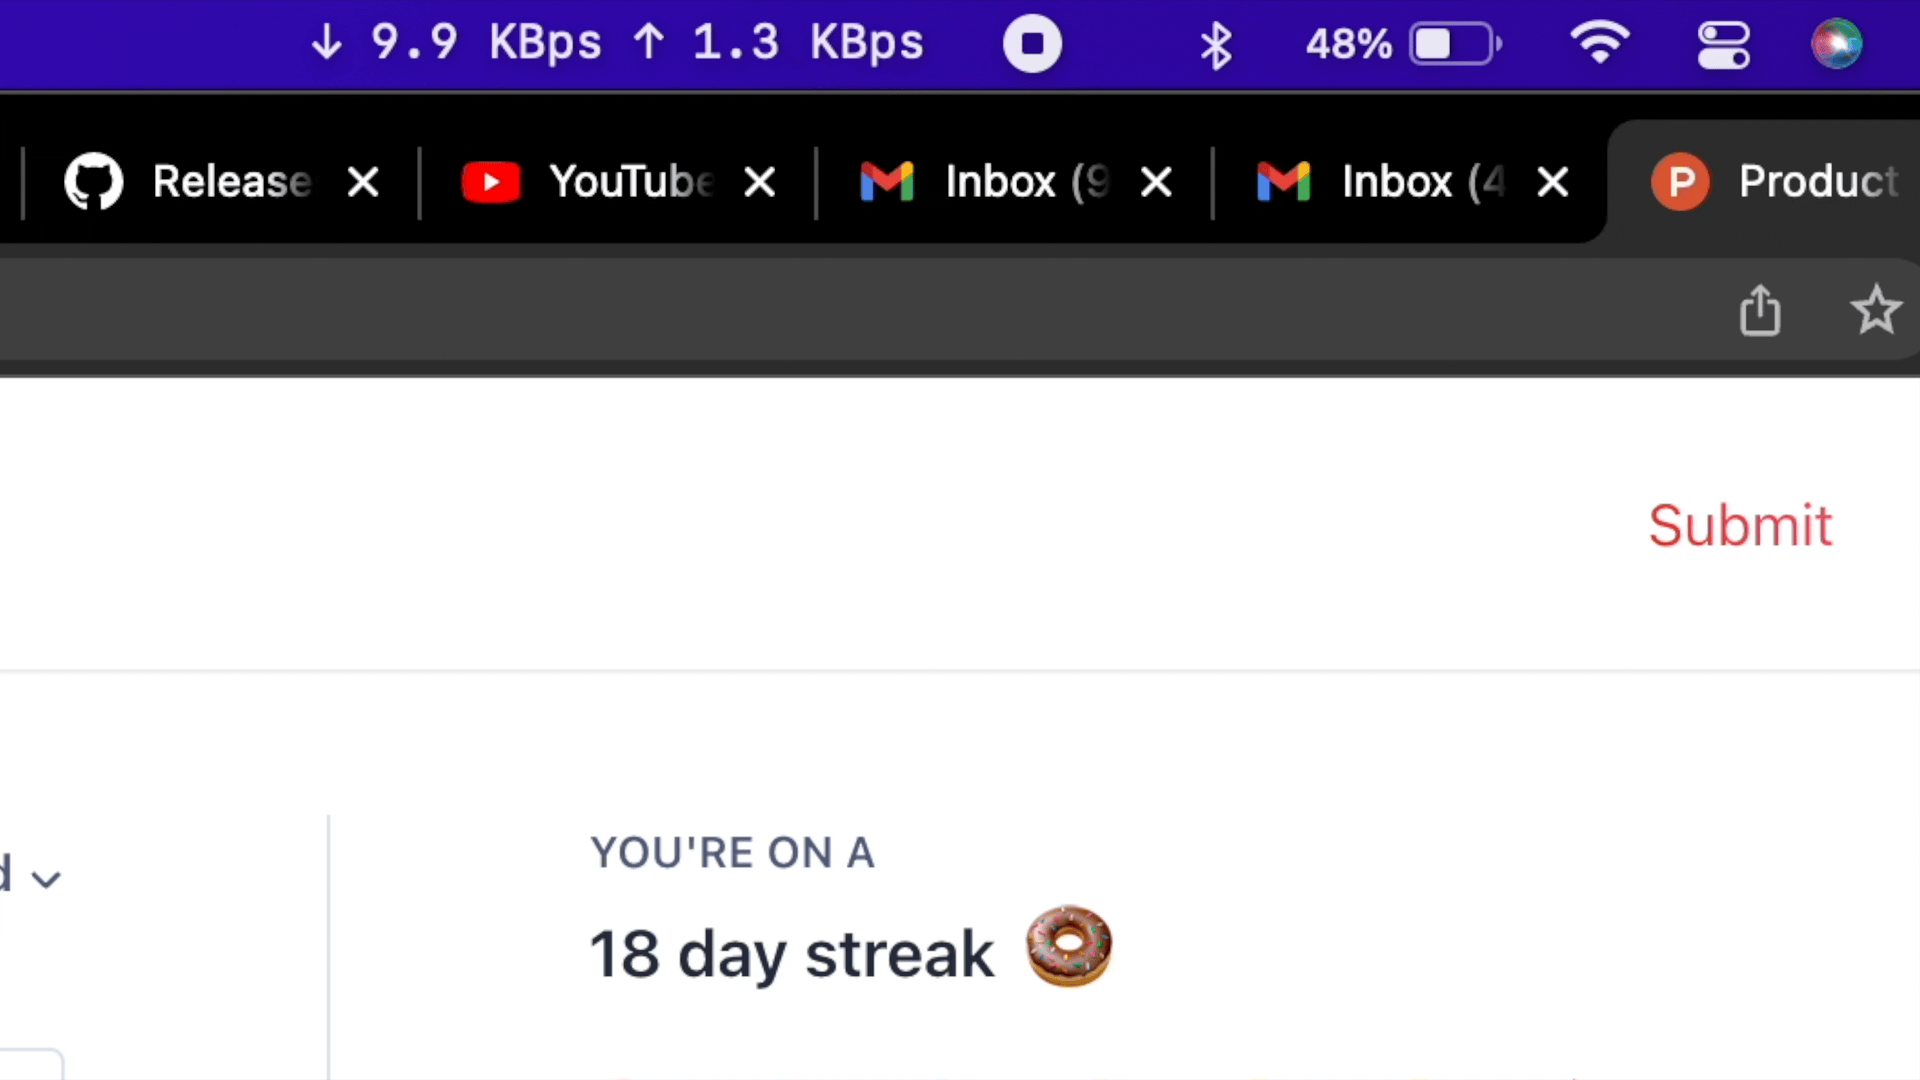Open the Wi-Fi menu

pyautogui.click(x=1599, y=44)
